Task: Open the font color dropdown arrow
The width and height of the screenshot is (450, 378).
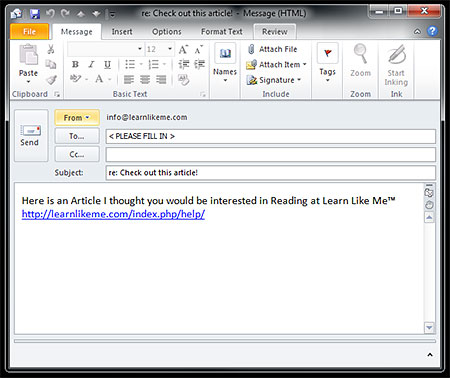Action: coord(109,79)
